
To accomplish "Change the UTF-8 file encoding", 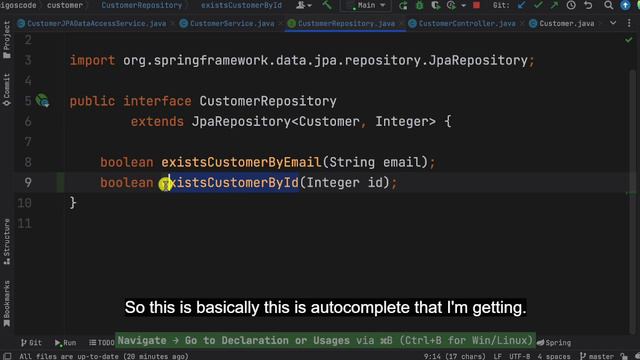I will 519,356.
